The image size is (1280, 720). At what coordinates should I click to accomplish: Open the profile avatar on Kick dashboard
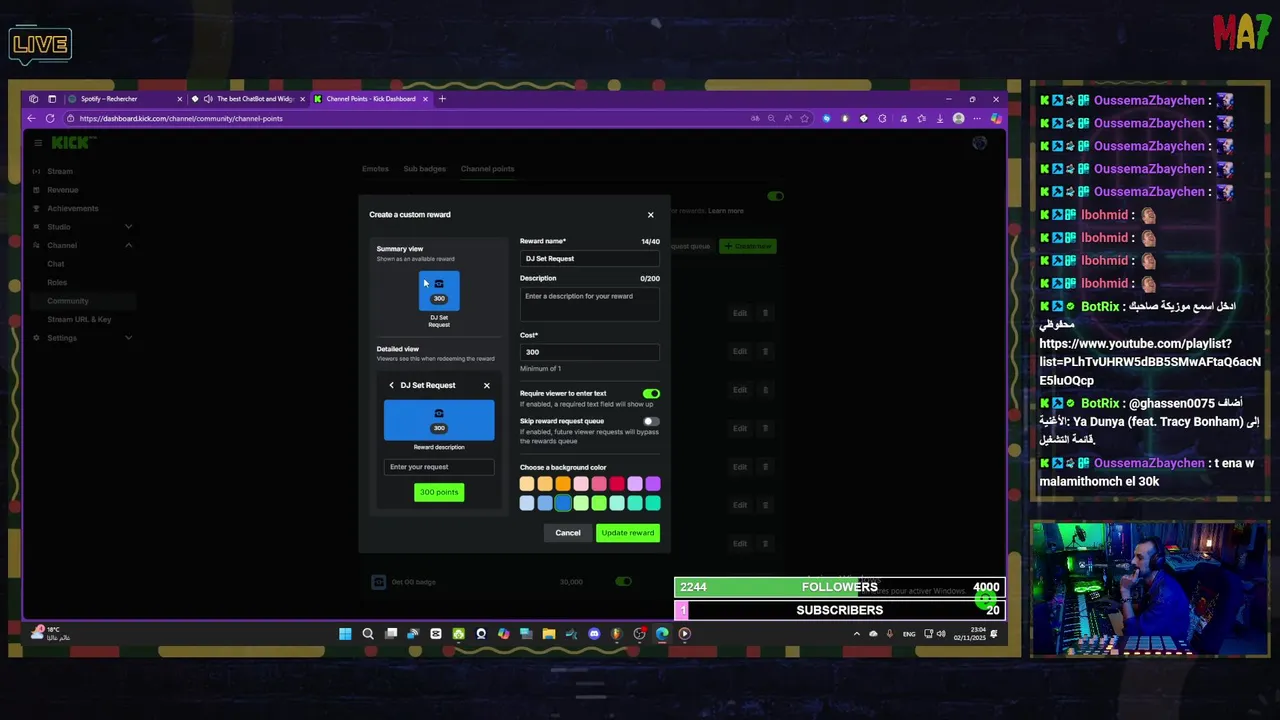pyautogui.click(x=979, y=143)
